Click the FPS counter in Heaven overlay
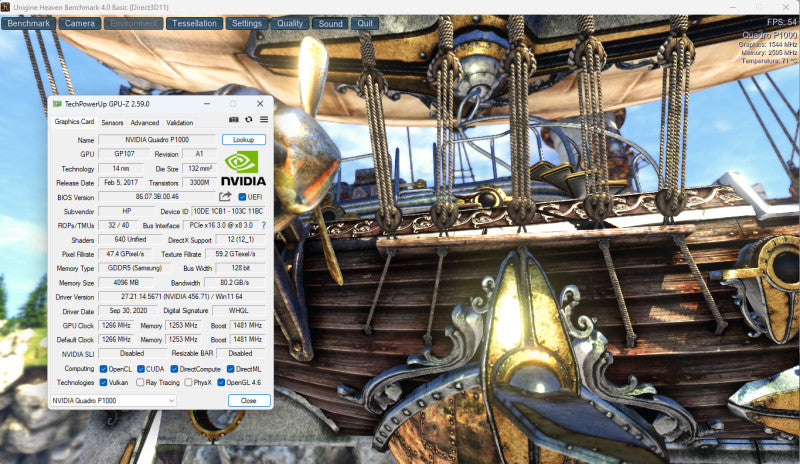 [782, 22]
